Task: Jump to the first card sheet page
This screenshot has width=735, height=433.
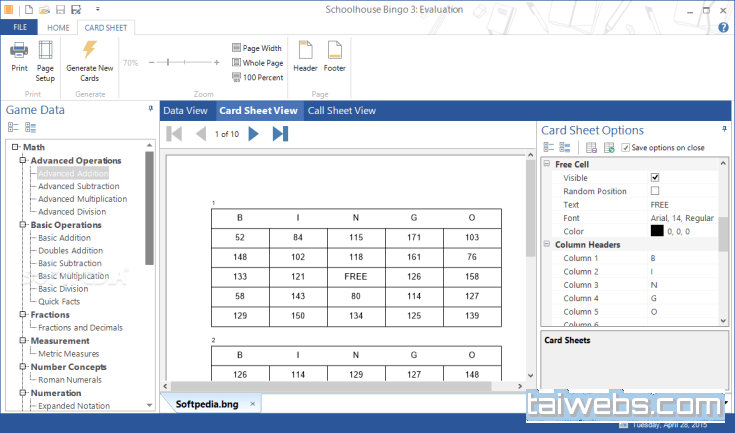Action: tap(174, 133)
